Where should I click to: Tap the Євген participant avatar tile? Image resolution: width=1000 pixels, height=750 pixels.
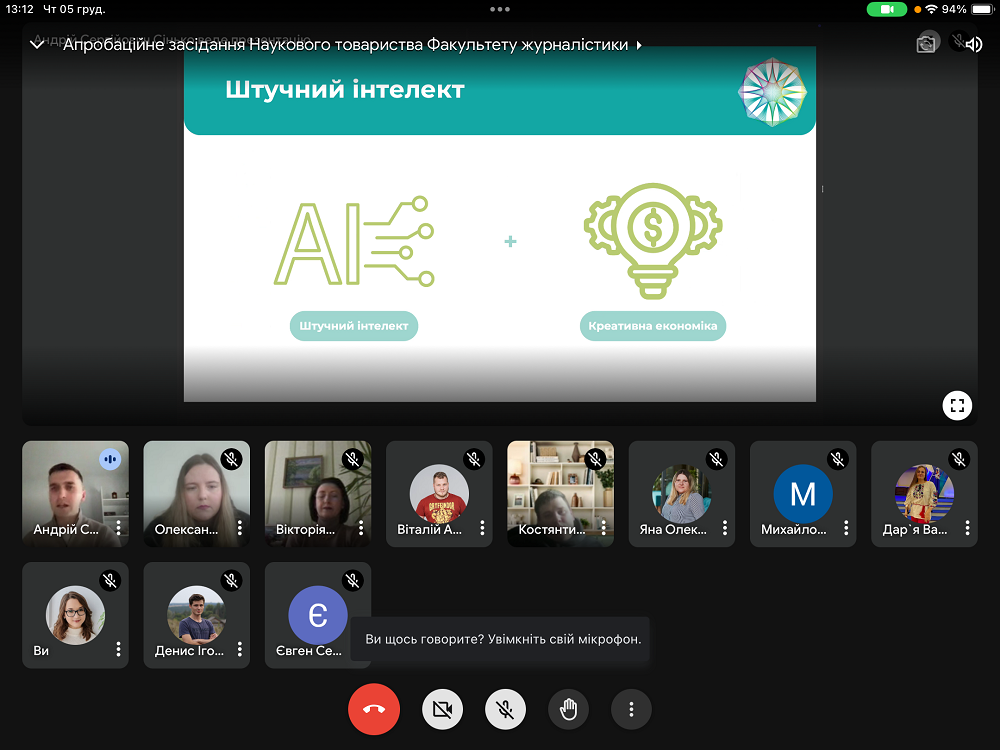317,614
